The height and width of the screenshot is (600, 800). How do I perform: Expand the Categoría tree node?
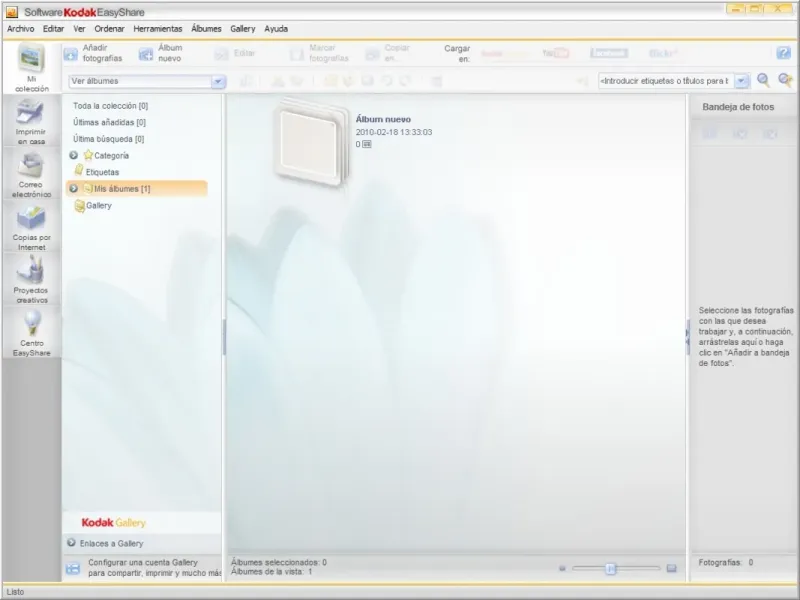[x=73, y=155]
